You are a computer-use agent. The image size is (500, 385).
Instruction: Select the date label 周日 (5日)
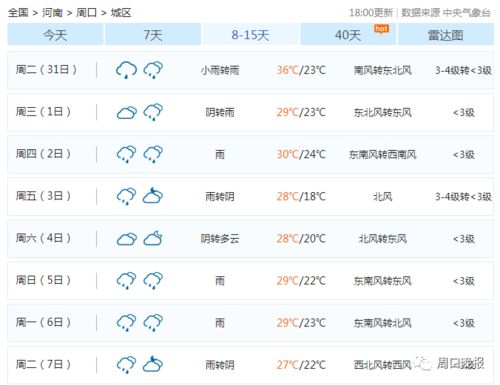[43, 280]
